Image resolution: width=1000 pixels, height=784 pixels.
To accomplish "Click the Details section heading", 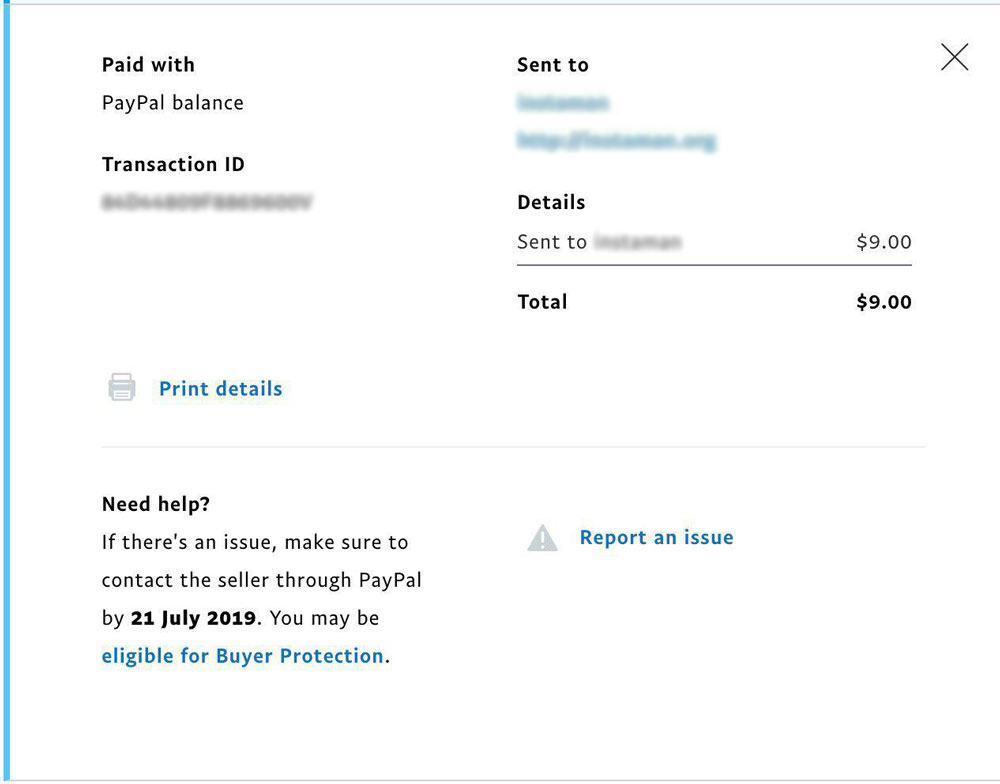I will tap(551, 202).
